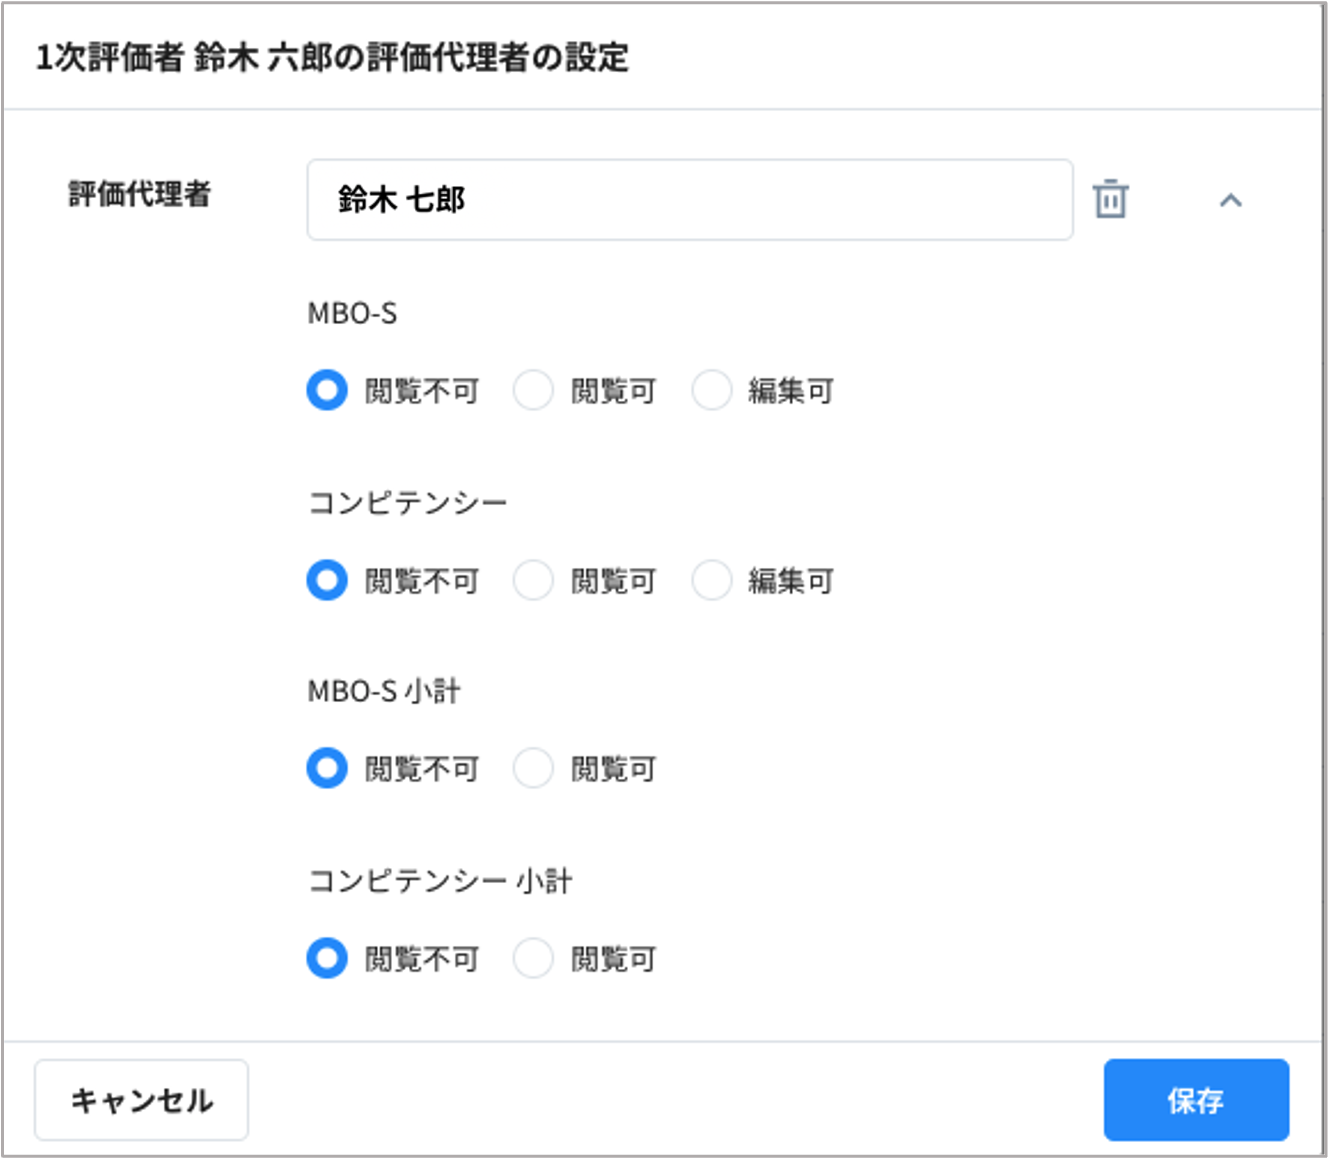1329x1159 pixels.
Task: Select 閲覧不可 for コンピテンシー
Action: pos(327,580)
